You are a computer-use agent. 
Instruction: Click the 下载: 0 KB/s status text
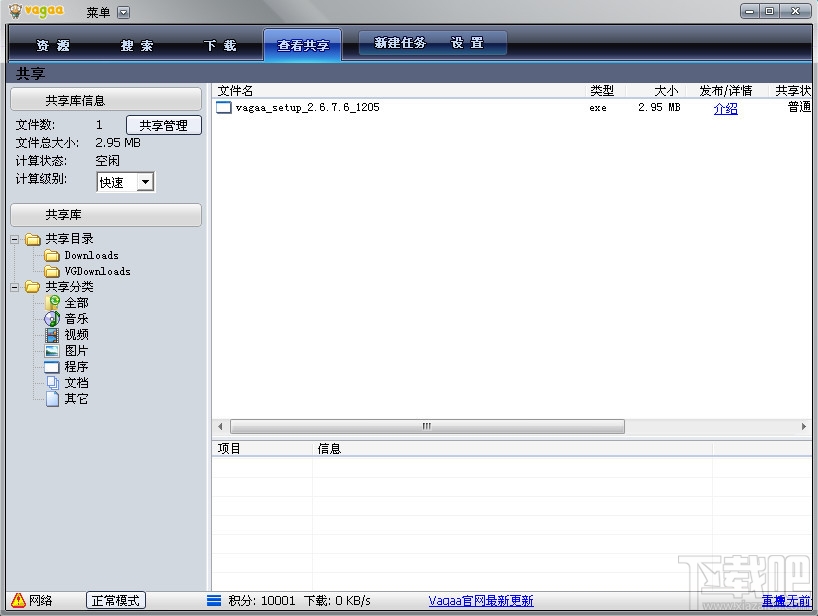337,601
